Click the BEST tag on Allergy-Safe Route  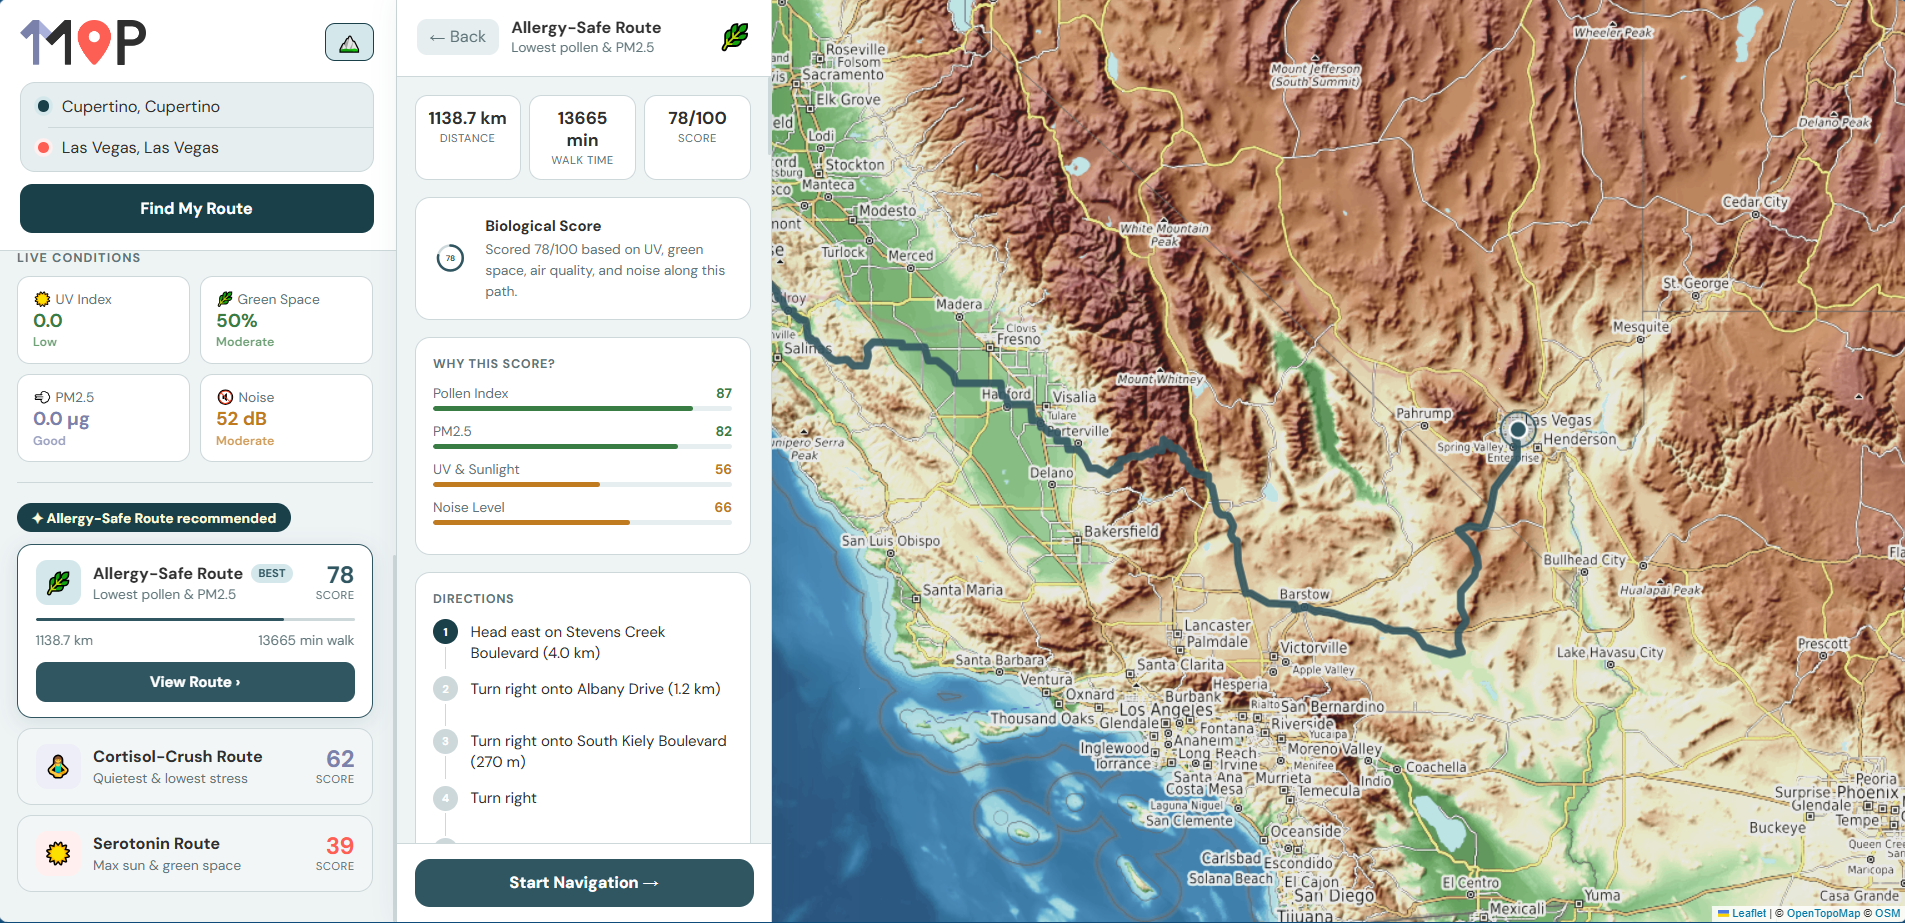(x=272, y=573)
